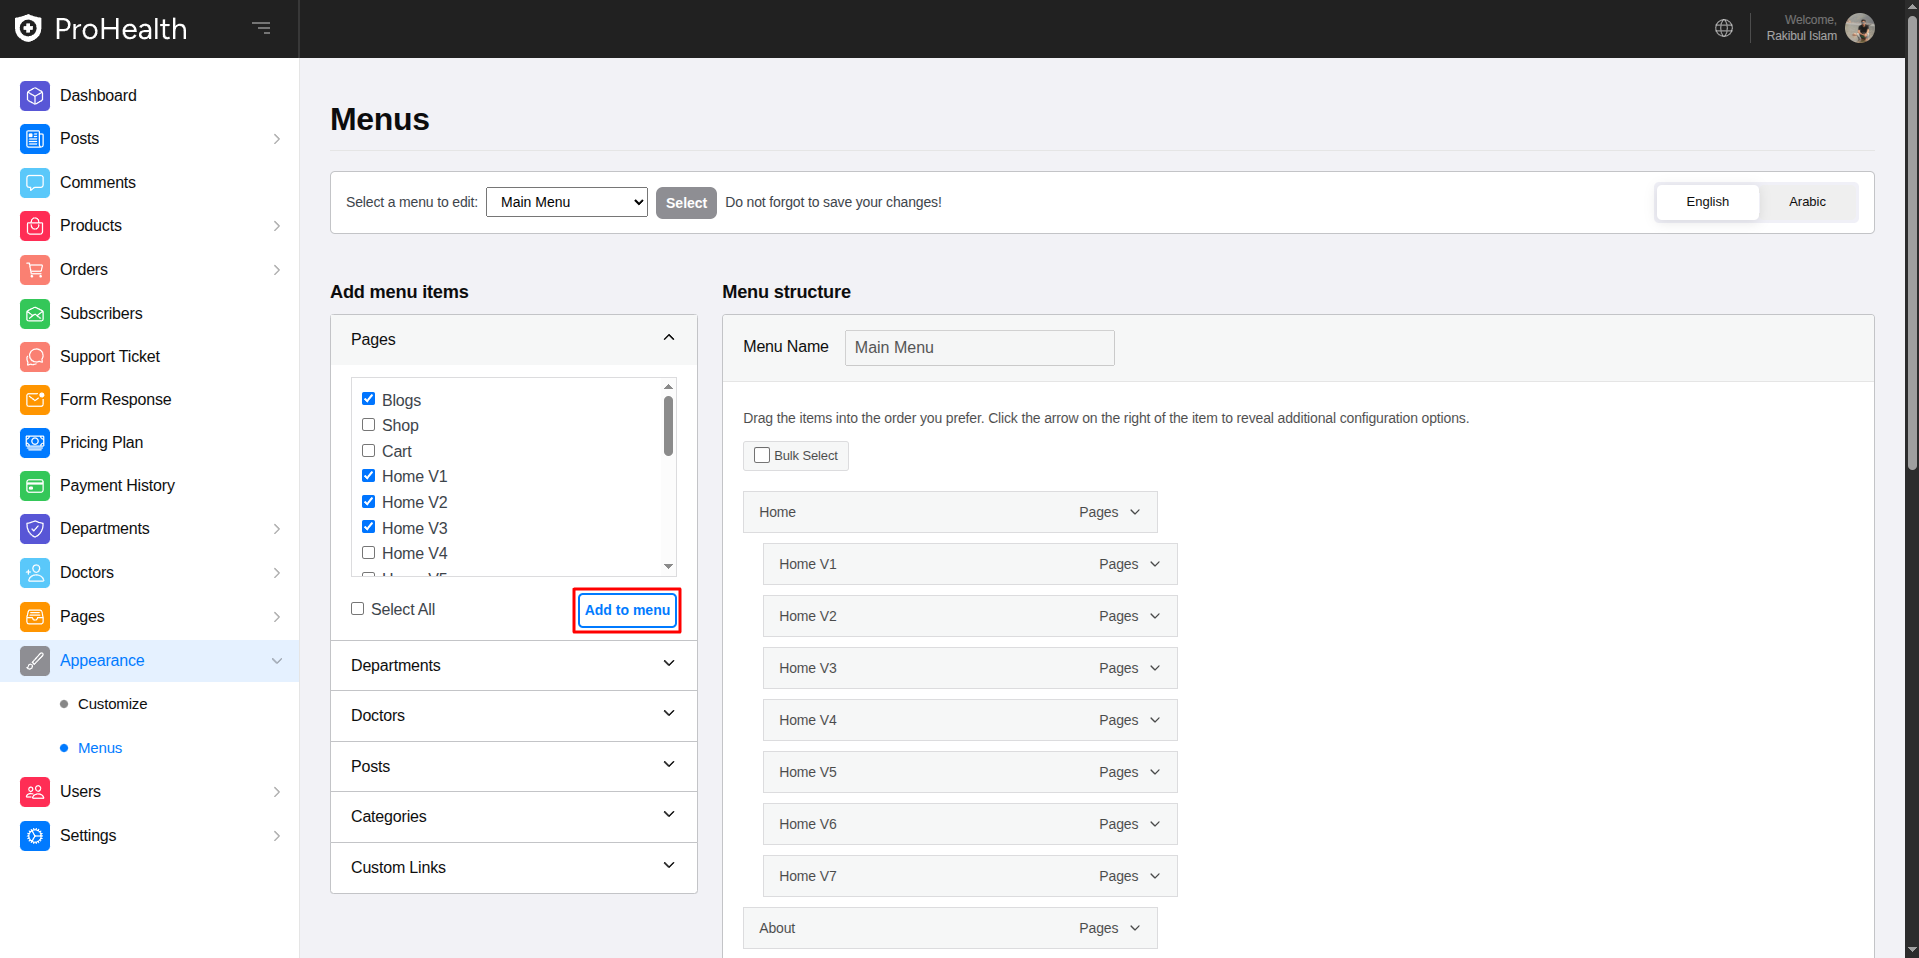Click the ProHealth shield logo icon
1919x958 pixels.
pos(28,28)
